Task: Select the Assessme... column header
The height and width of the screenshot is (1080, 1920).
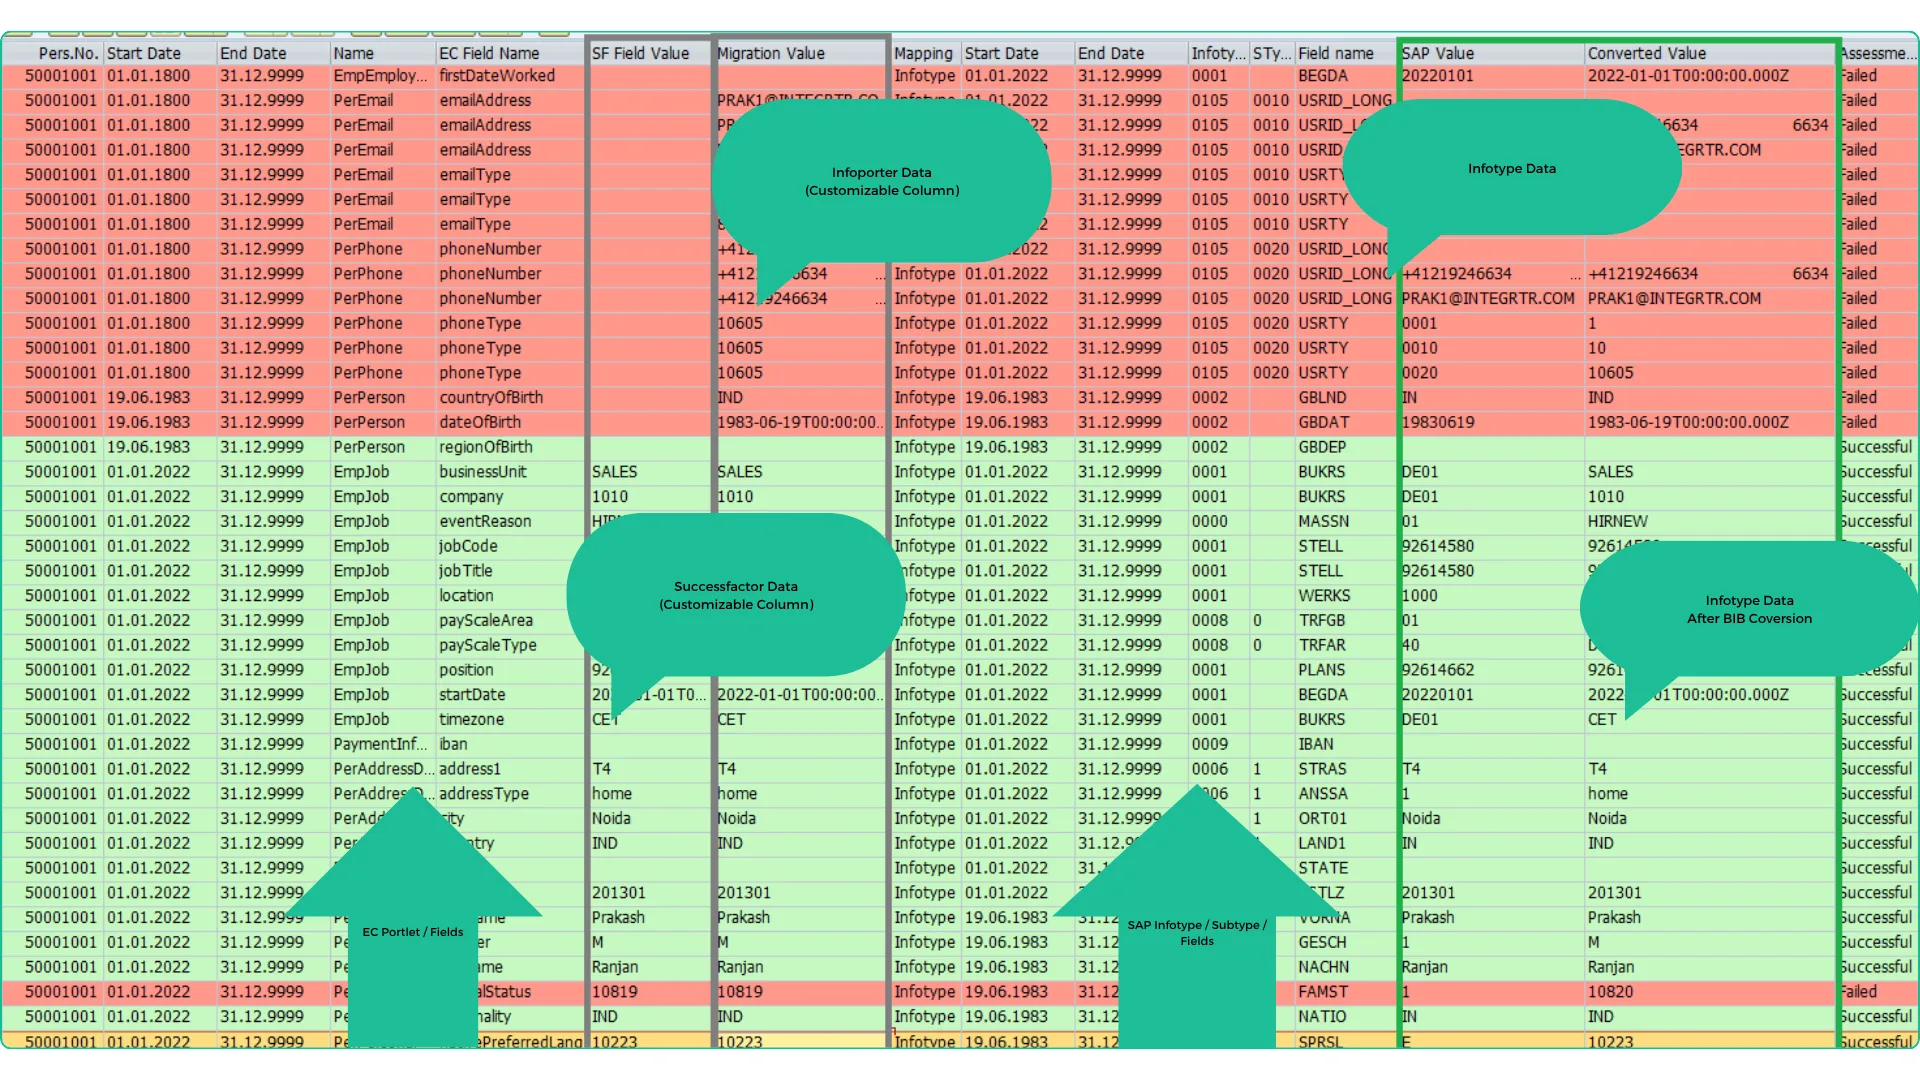Action: point(1877,53)
